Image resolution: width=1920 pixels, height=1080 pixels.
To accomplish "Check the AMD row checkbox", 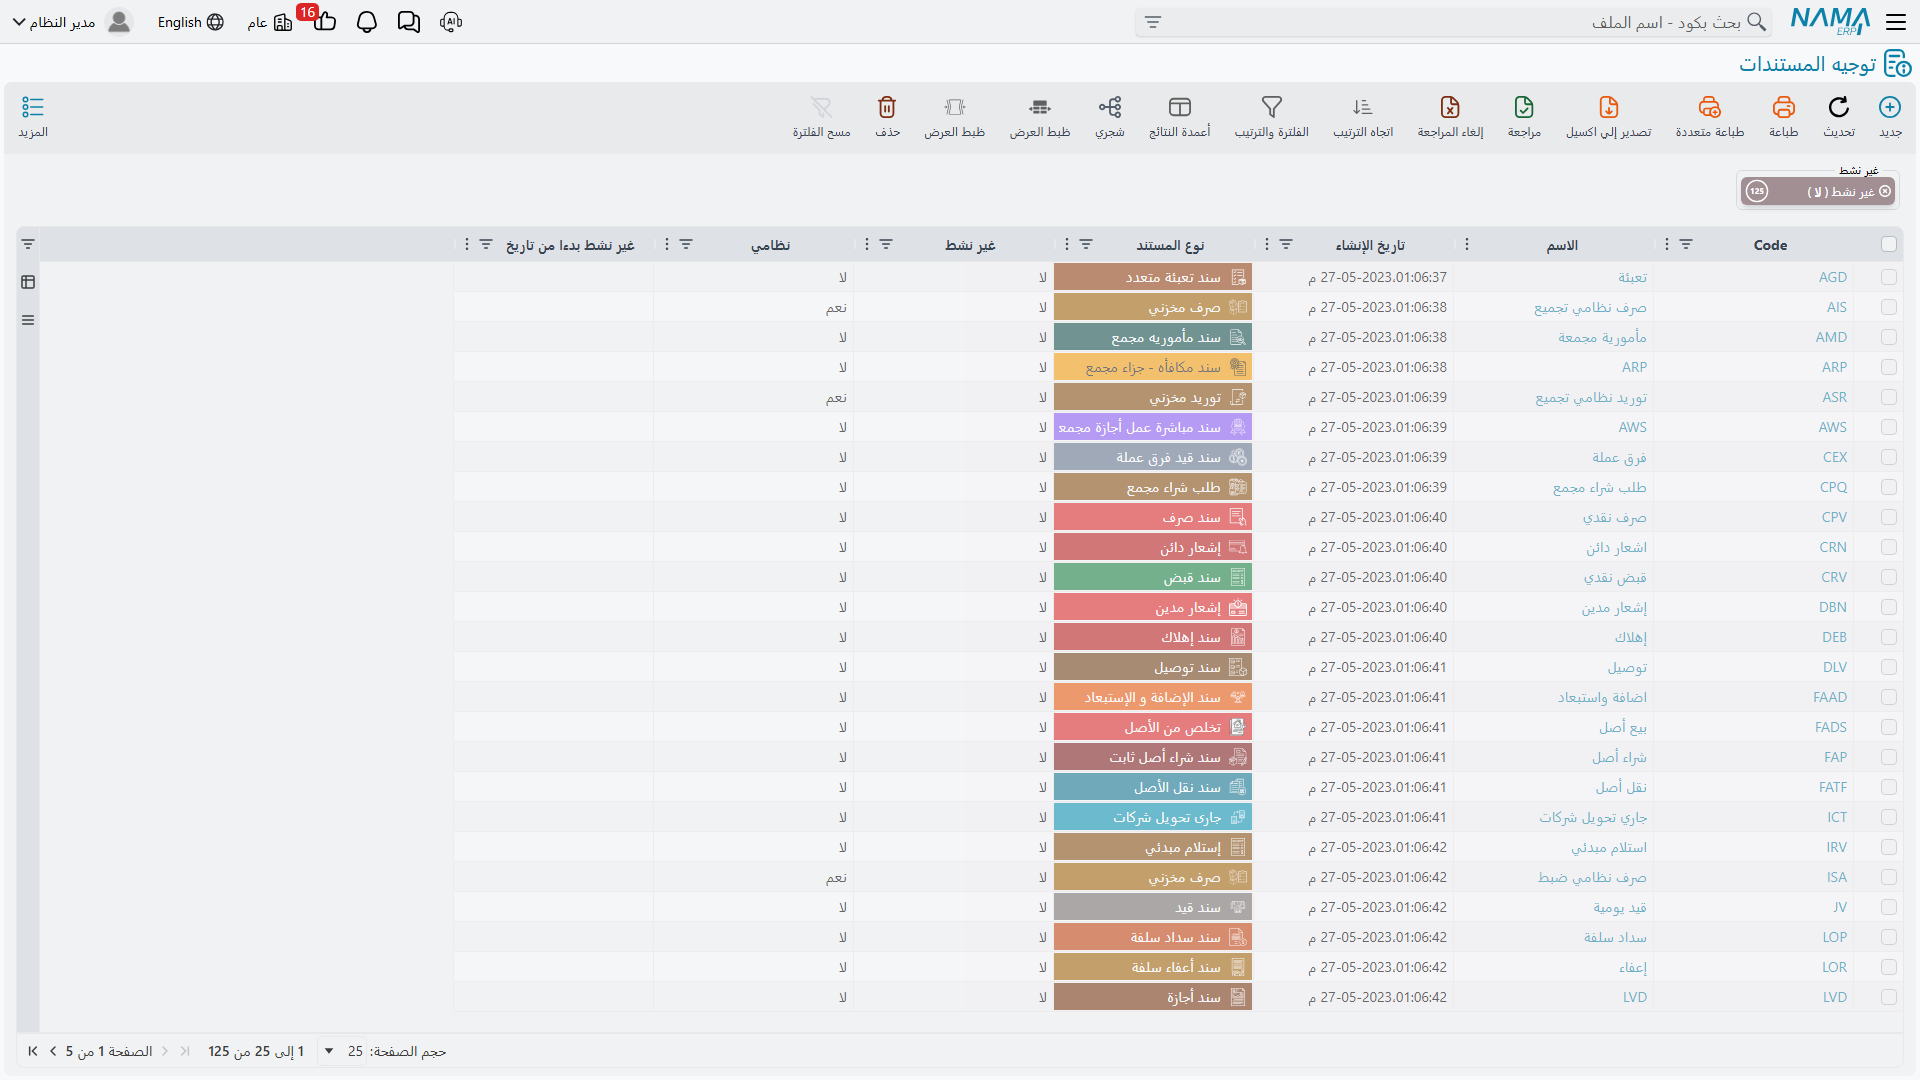I will click(1888, 338).
